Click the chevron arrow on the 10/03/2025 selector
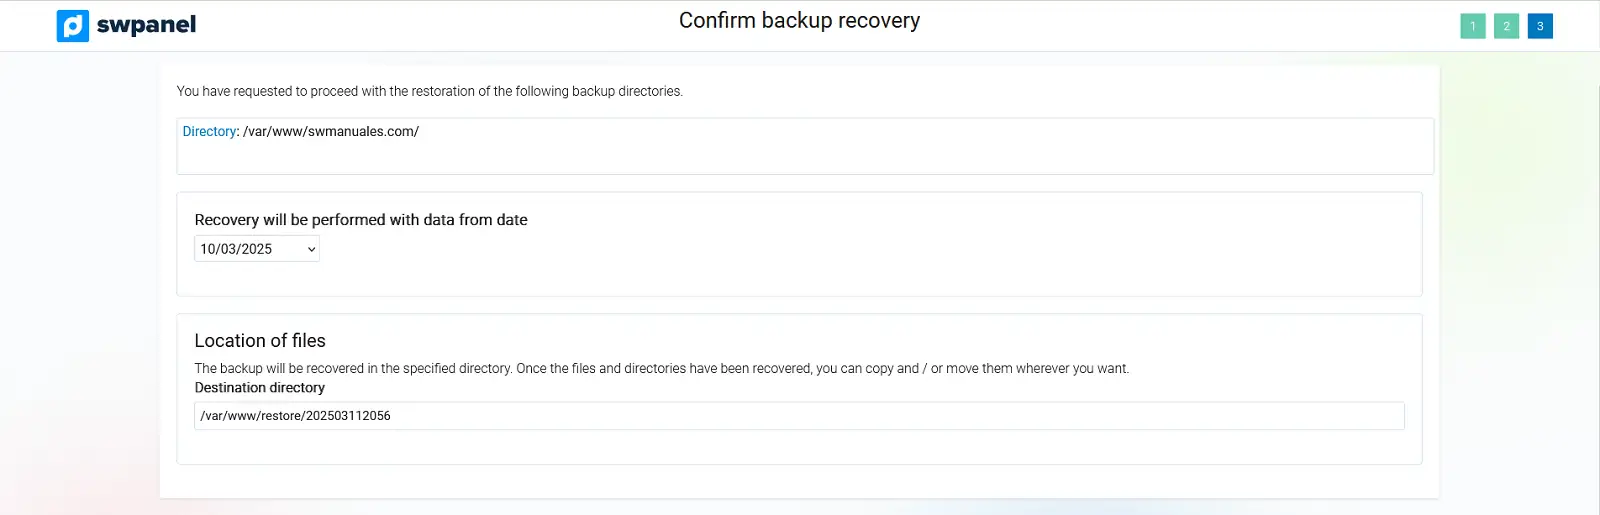 [x=312, y=249]
